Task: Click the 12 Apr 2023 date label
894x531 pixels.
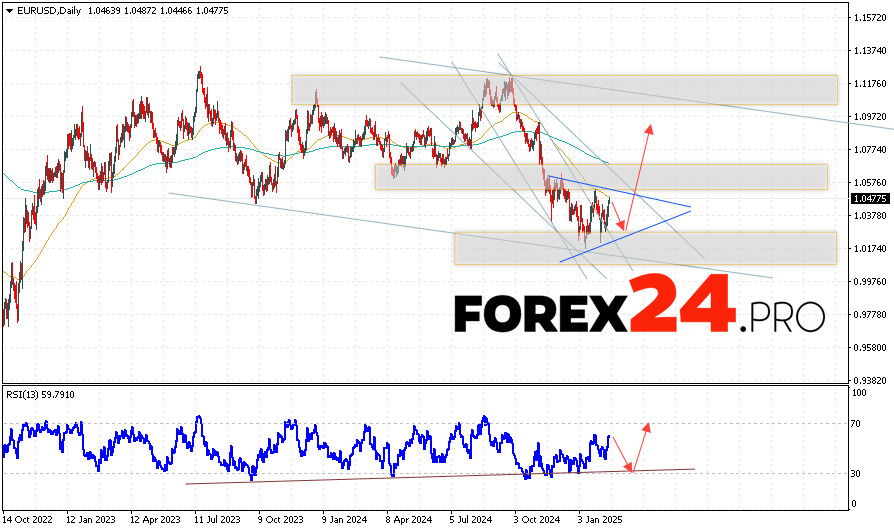Action: 155,520
